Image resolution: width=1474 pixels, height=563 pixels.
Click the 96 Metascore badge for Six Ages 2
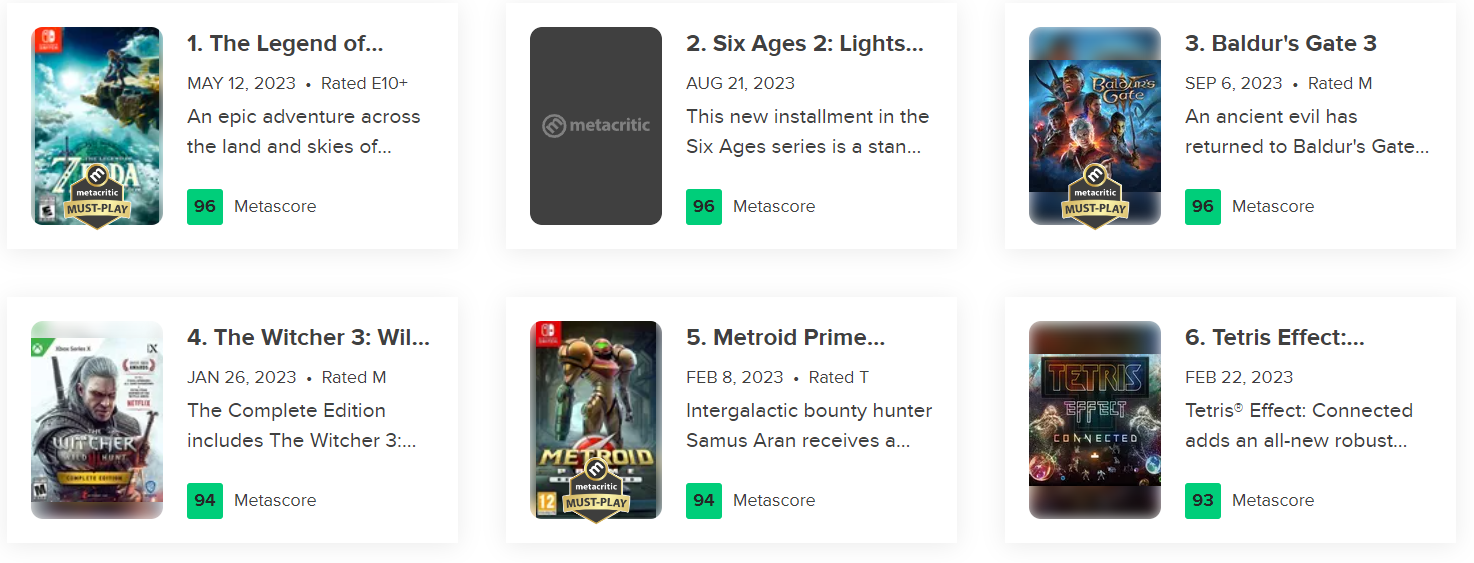coord(704,206)
